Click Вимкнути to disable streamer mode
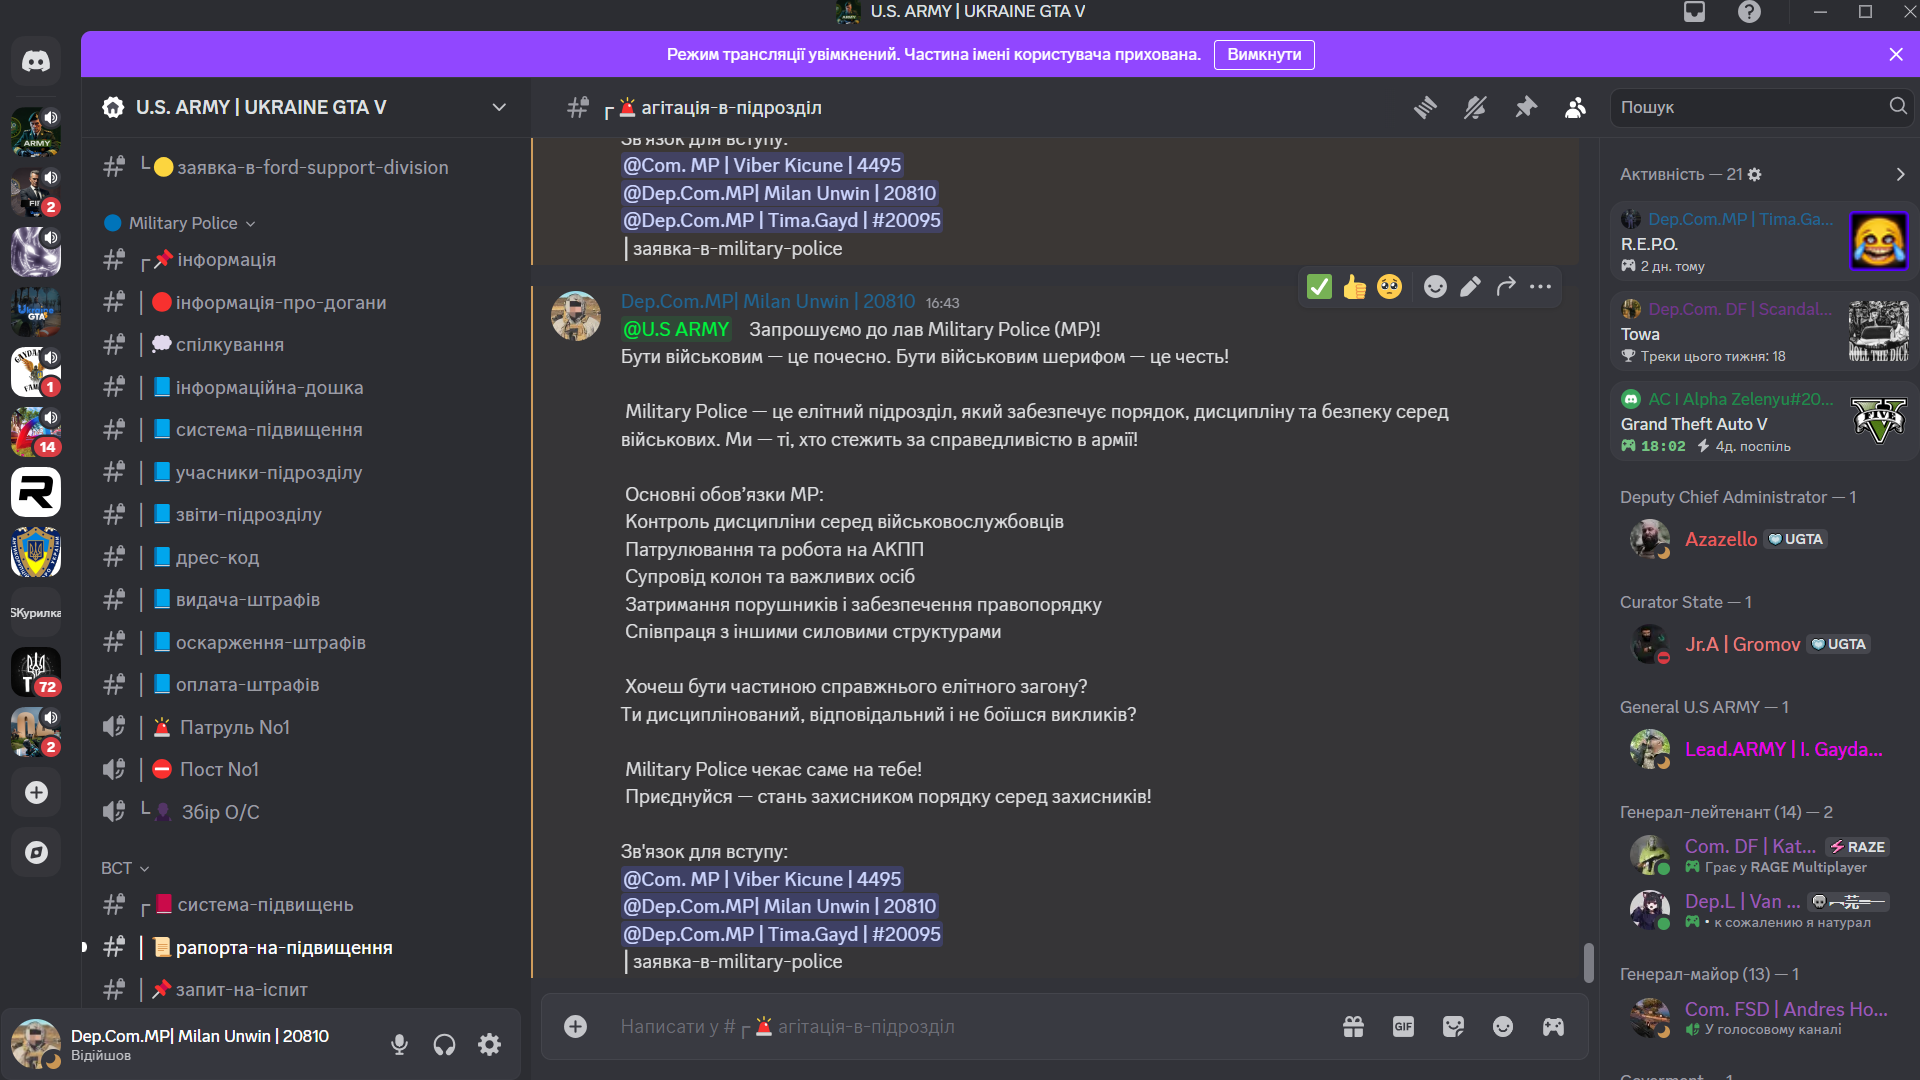The image size is (1920, 1080). coord(1264,54)
